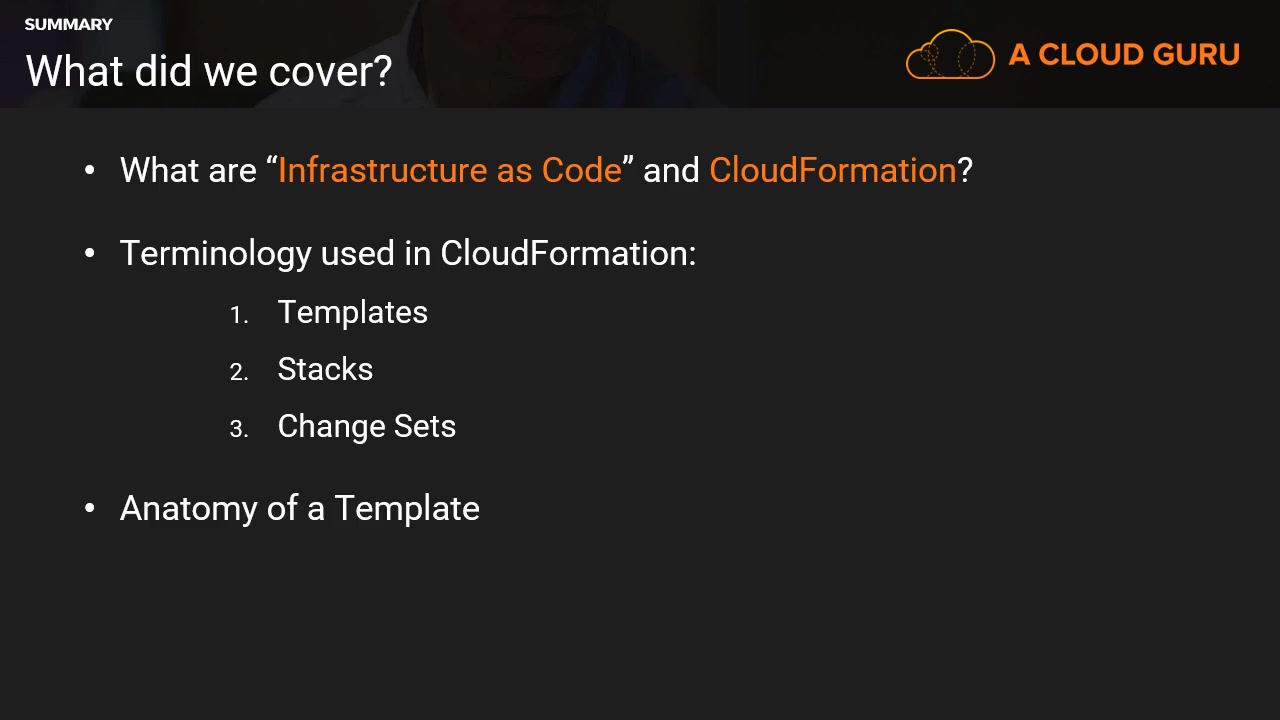The image size is (1280, 720).
Task: Click the bullet dot before "Terminology"
Action: (90, 253)
